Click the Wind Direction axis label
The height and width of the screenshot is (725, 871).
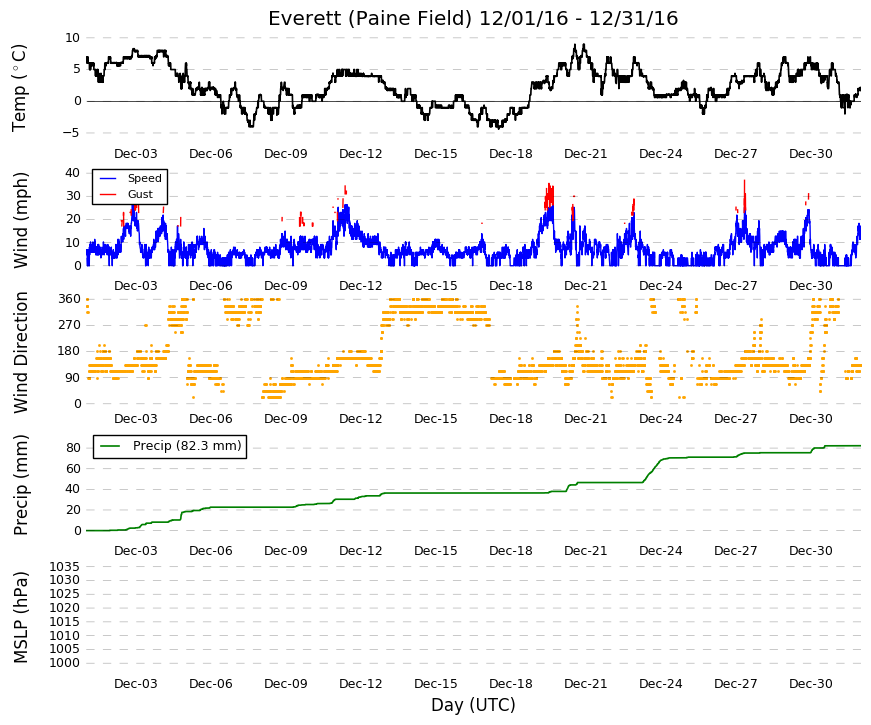click(x=20, y=352)
